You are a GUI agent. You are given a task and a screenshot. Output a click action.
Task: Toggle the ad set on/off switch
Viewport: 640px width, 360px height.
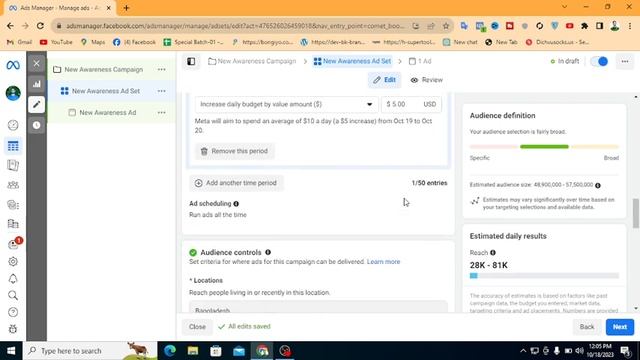pos(599,61)
